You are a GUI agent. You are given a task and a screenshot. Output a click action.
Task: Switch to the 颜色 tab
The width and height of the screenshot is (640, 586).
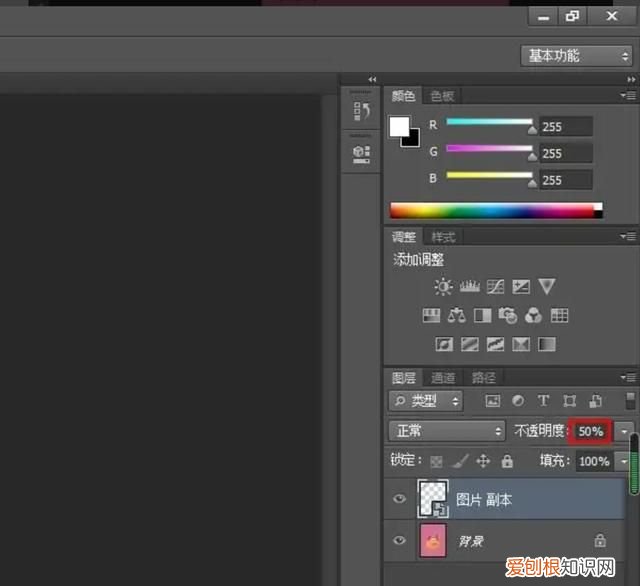pos(403,96)
